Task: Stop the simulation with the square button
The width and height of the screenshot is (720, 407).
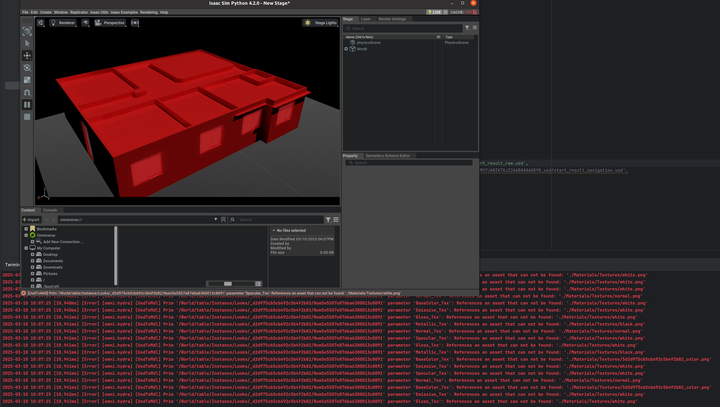Action: pos(27,117)
